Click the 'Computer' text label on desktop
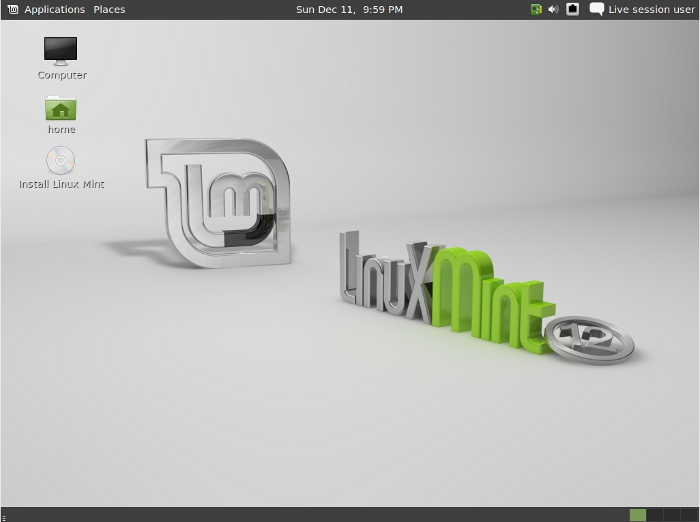The image size is (700, 522). 62,75
